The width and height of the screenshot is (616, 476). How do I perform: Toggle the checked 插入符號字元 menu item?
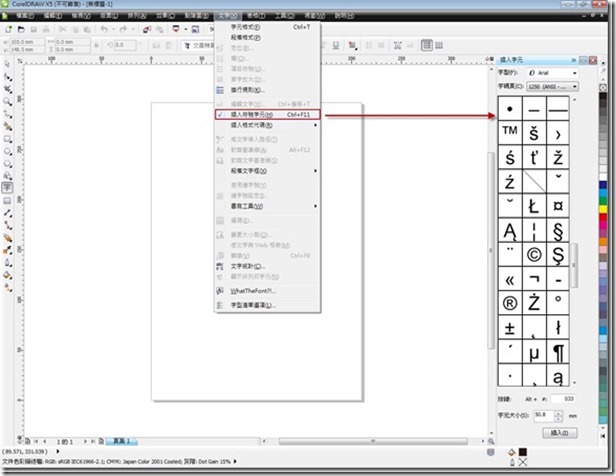[268, 114]
